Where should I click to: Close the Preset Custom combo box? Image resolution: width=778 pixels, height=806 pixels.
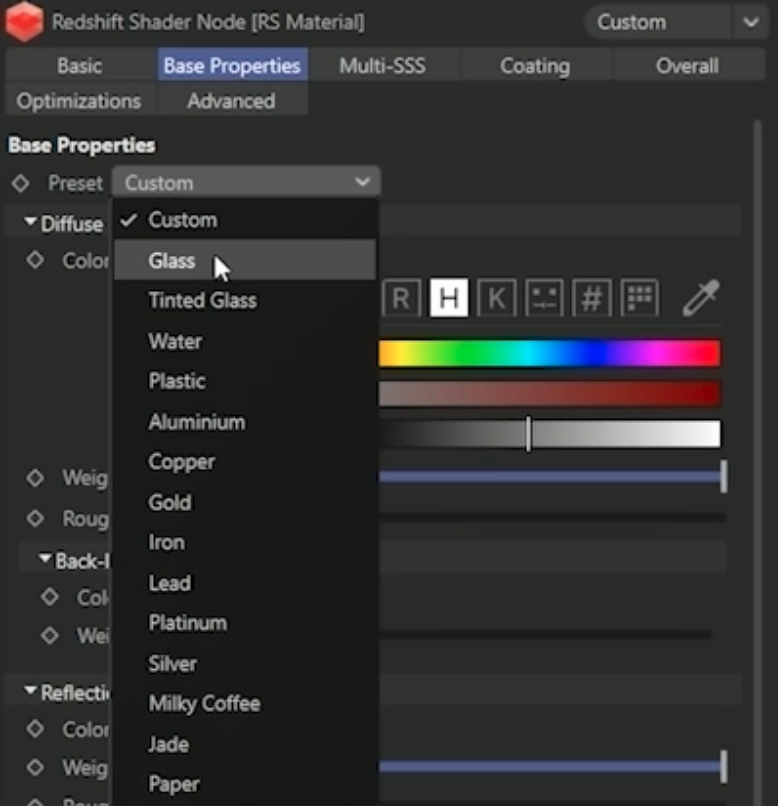246,182
